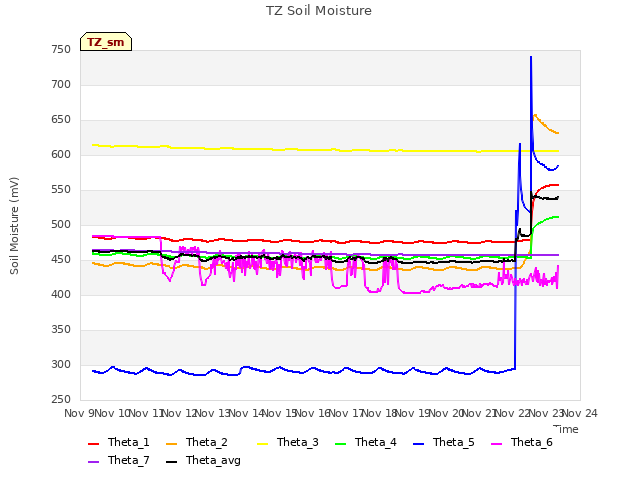
Task: Toggle Theta_6 legend entry
Action: tap(522, 442)
